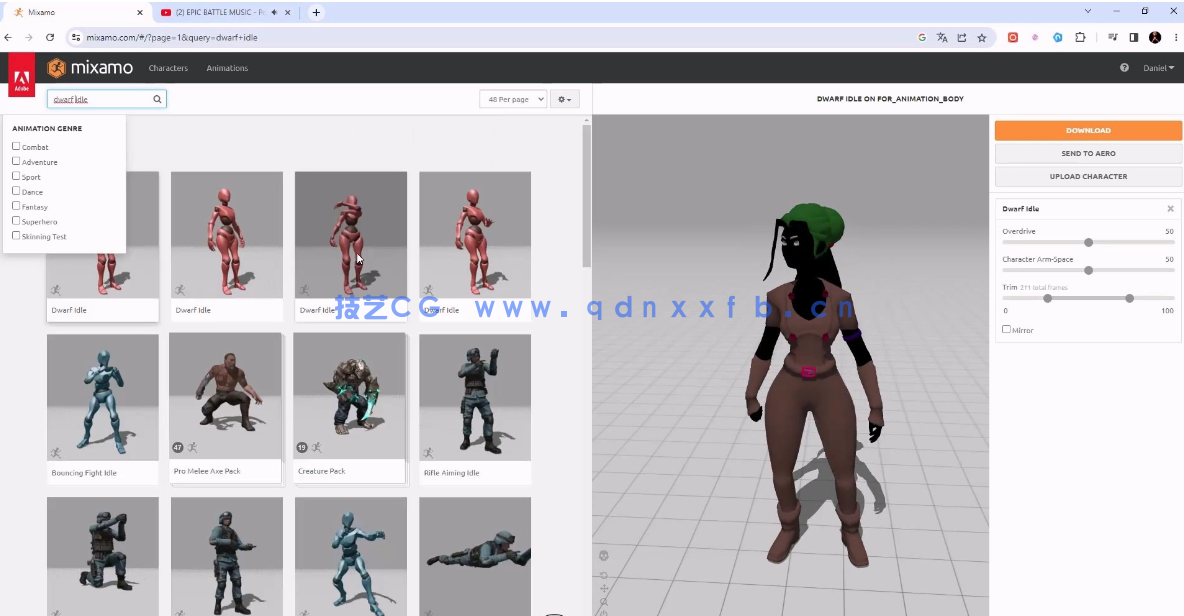Viewport: 1184px width, 616px height.
Task: Click the Mixamo hexagon logo
Action: [x=56, y=67]
